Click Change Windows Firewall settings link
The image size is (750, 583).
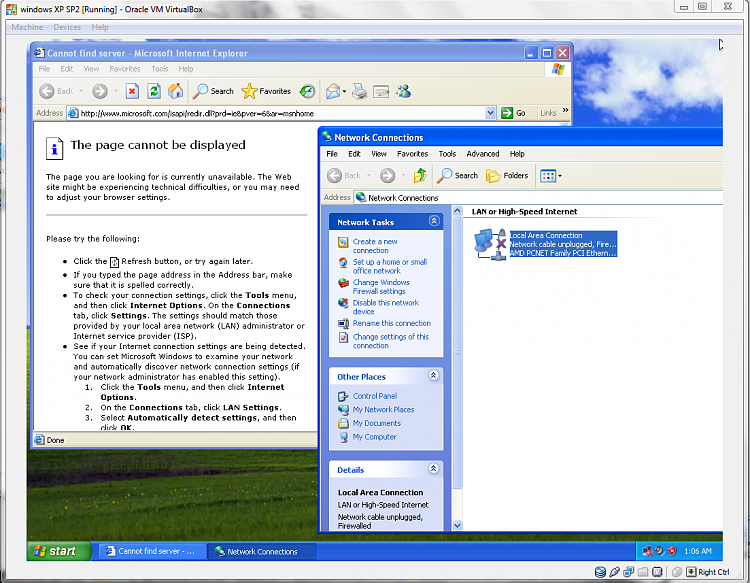(381, 286)
